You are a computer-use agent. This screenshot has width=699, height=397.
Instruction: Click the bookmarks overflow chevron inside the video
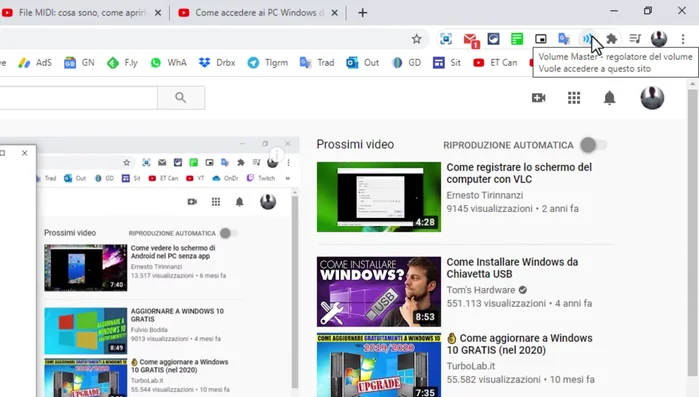tap(288, 178)
